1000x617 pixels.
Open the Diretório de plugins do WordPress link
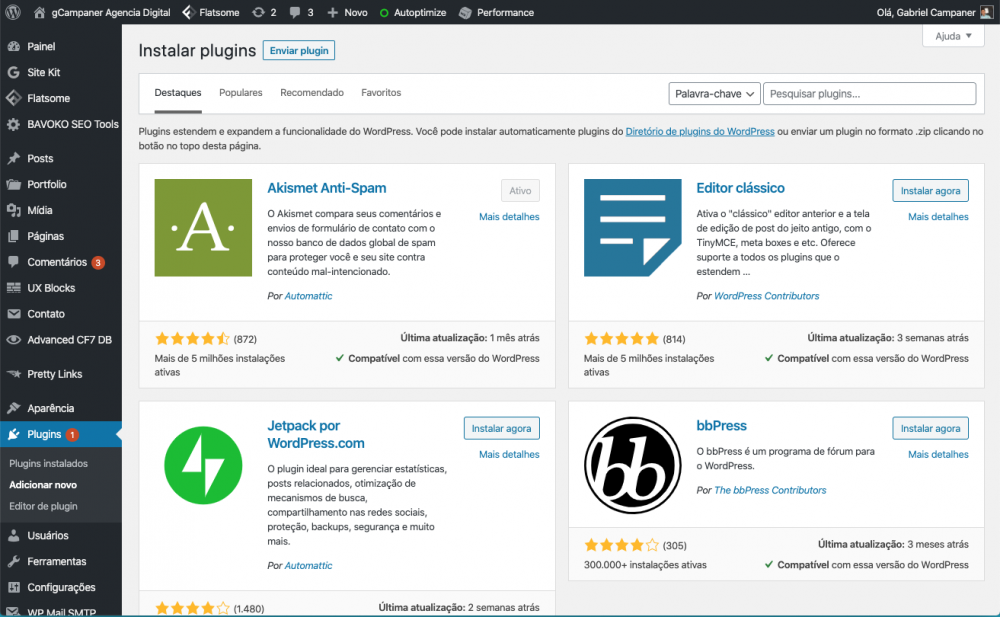point(700,131)
